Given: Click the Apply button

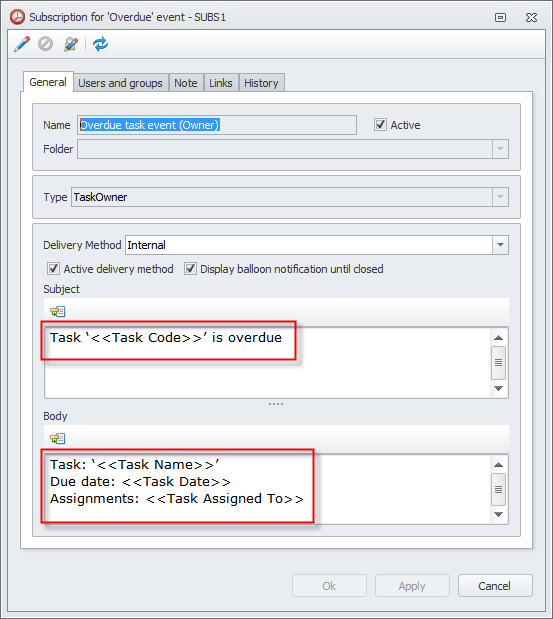Looking at the screenshot, I should tap(412, 586).
